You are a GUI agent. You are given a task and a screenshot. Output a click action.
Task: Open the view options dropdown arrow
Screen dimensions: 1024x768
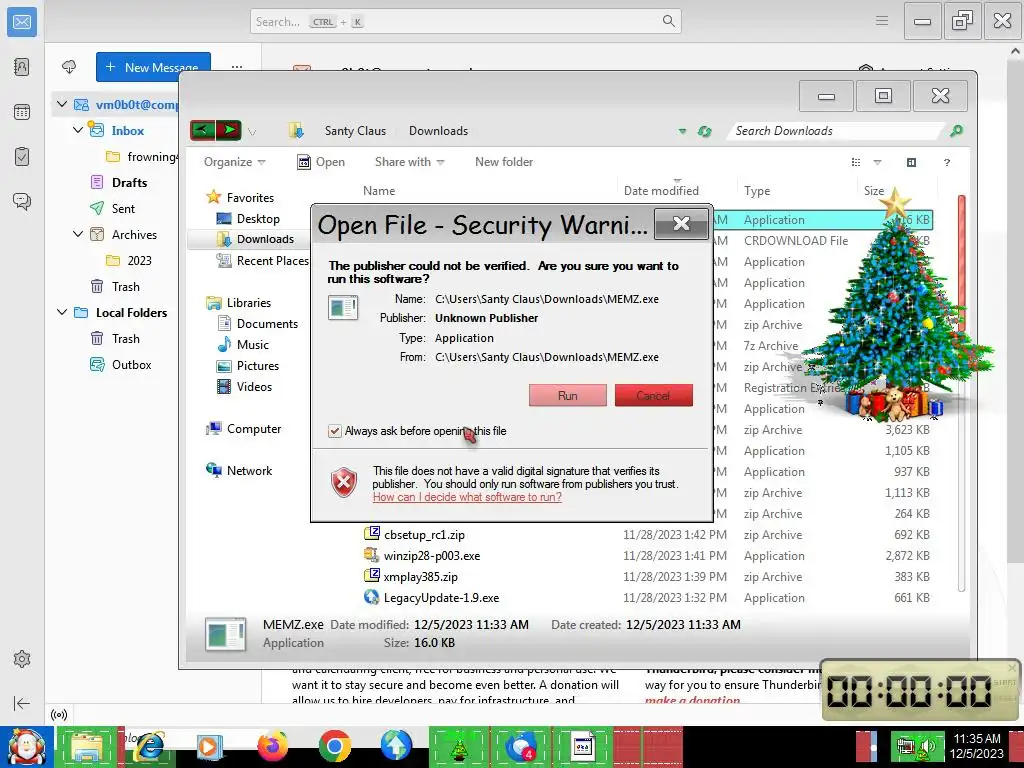877,163
